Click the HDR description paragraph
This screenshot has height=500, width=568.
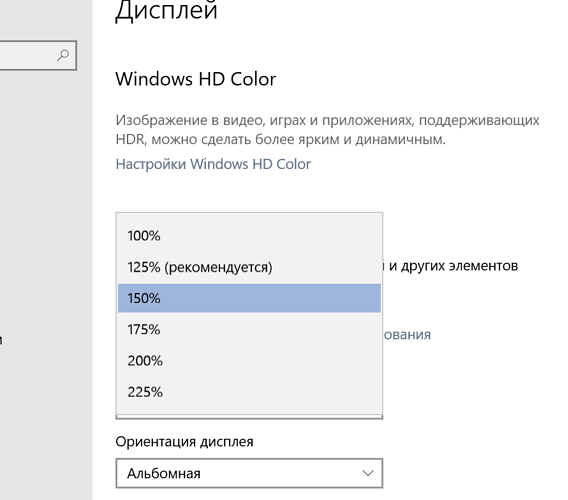click(327, 129)
